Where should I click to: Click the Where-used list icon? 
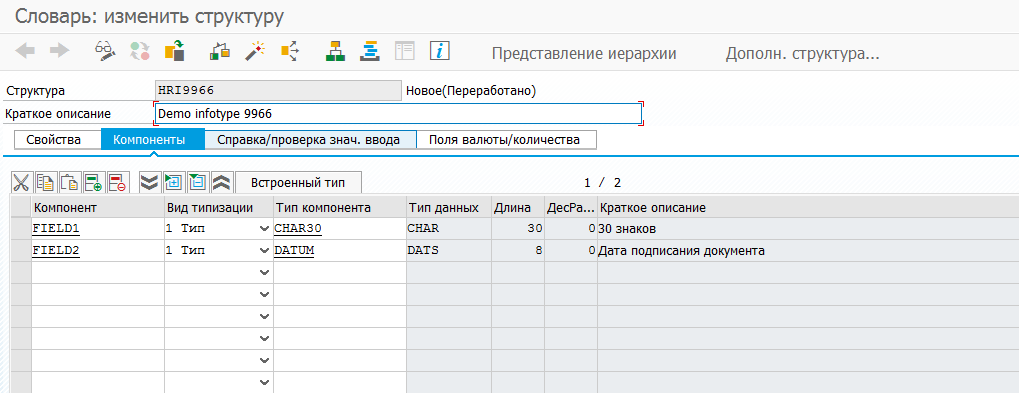(x=290, y=51)
